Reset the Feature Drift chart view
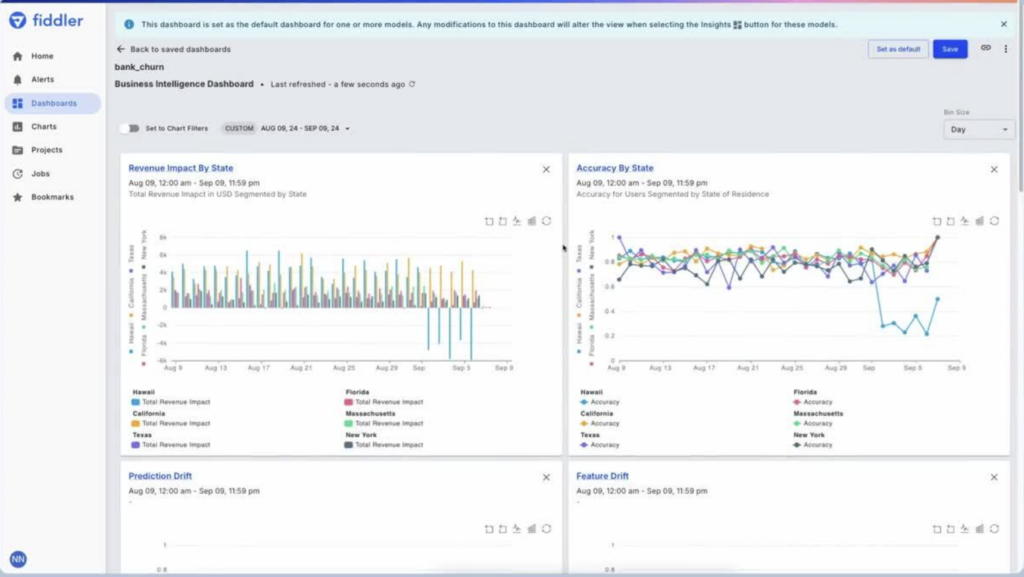Image resolution: width=1024 pixels, height=577 pixels. pos(995,529)
